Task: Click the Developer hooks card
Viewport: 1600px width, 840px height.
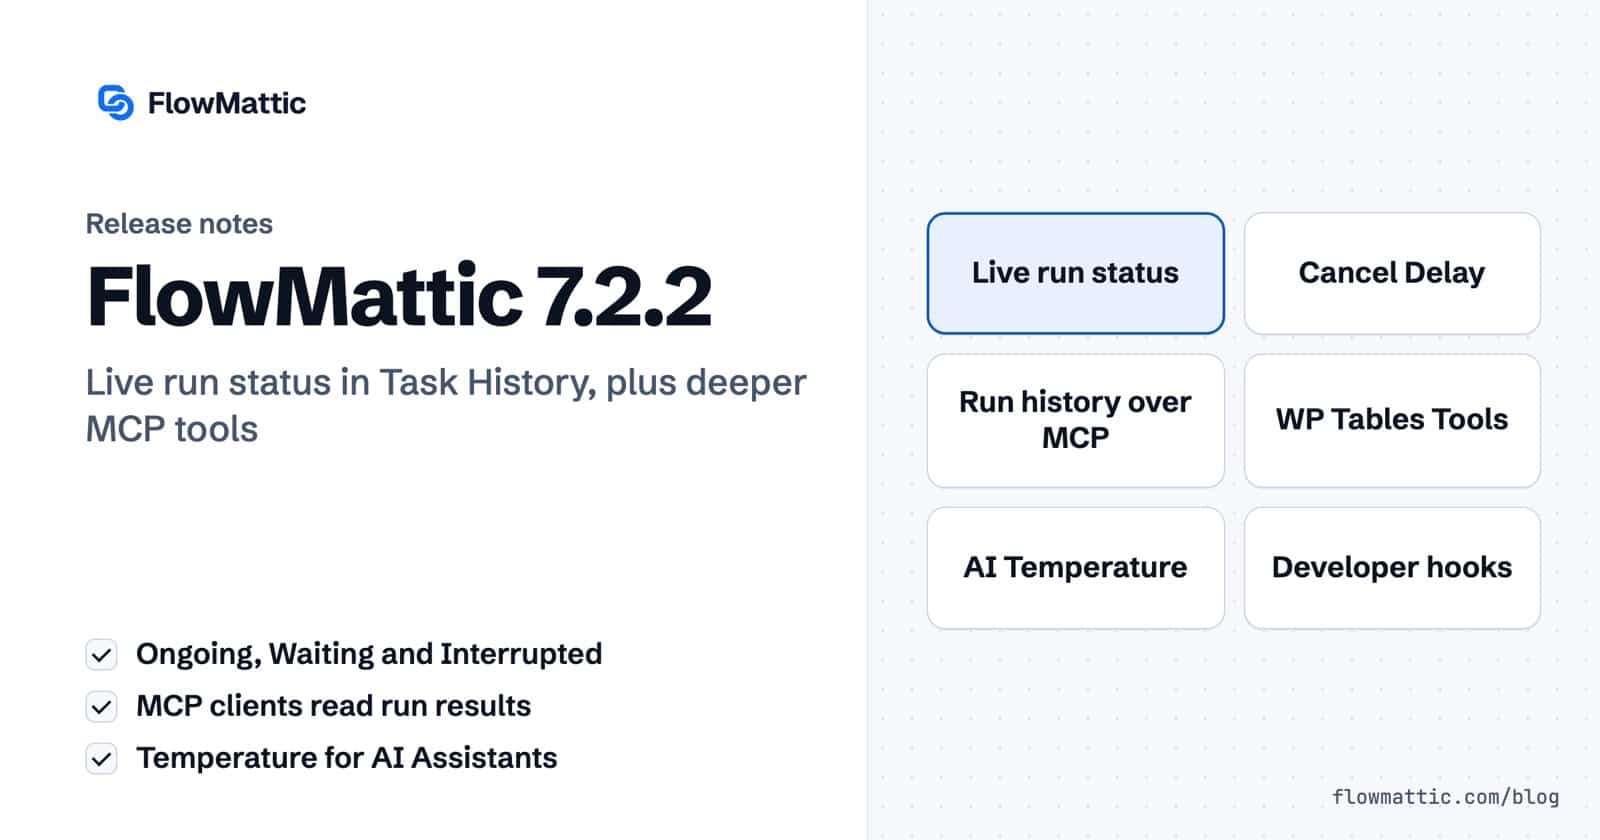Action: pyautogui.click(x=1392, y=568)
